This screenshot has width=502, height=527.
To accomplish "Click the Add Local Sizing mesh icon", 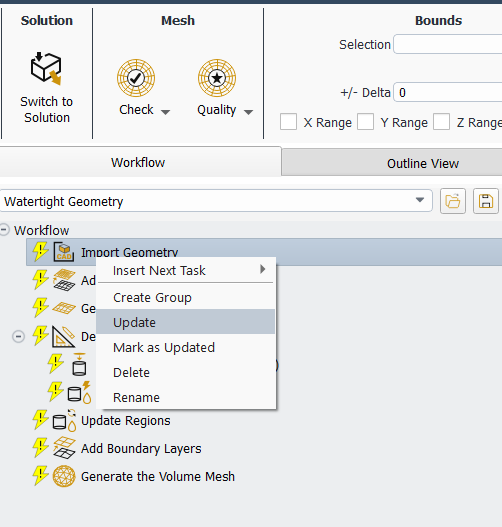I will 64,280.
